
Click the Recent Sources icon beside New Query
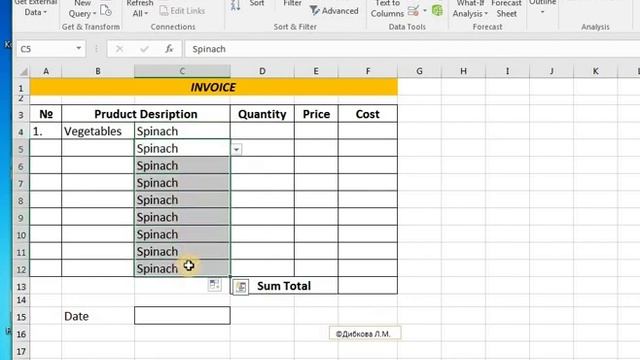(106, 11)
